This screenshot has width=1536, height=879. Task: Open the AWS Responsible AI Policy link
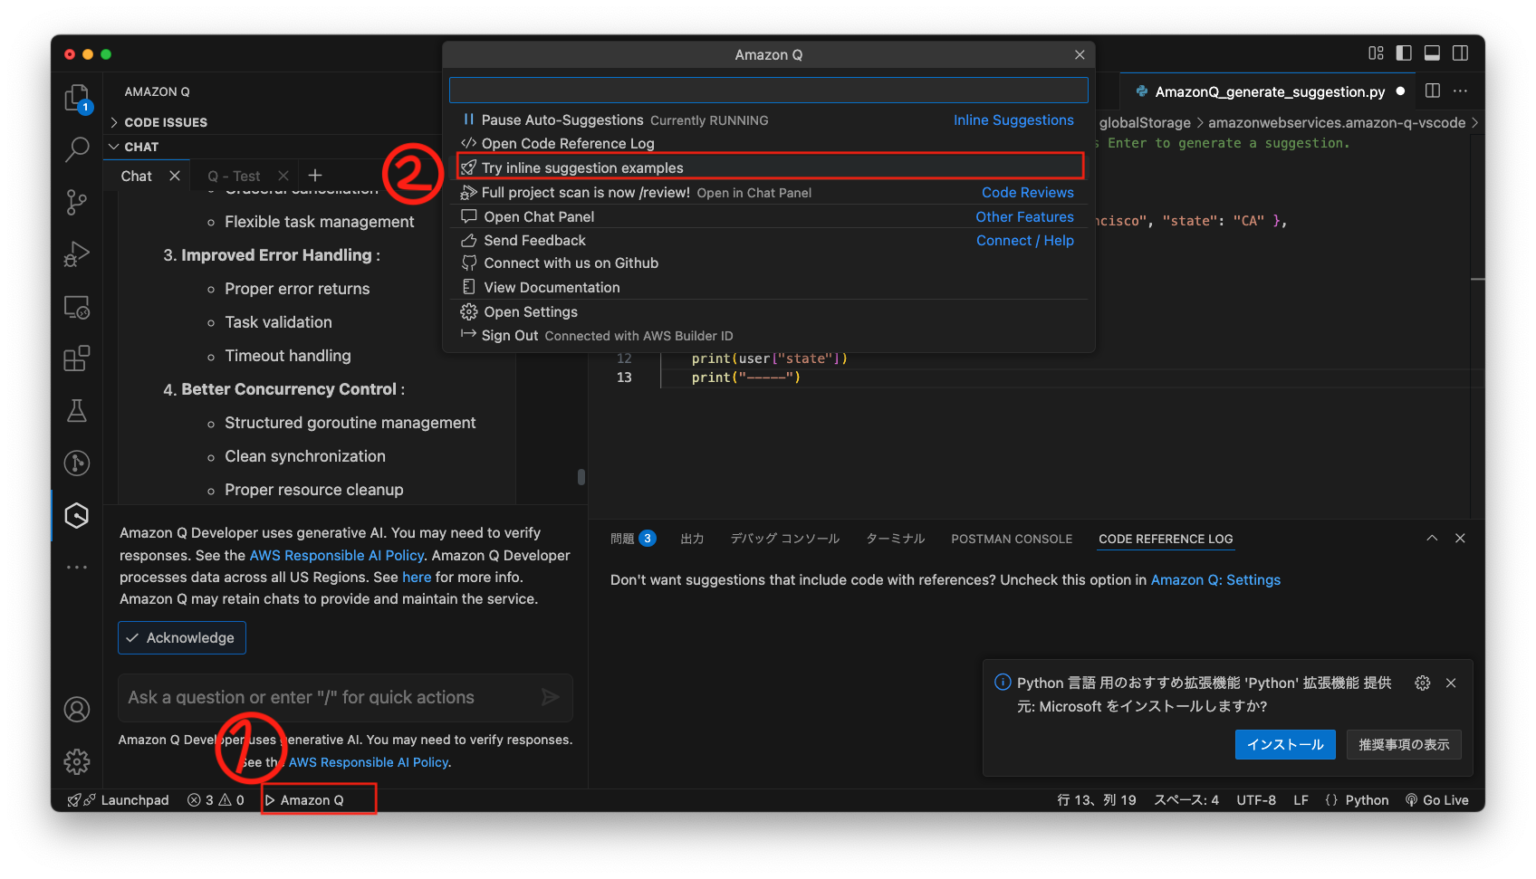tap(336, 555)
